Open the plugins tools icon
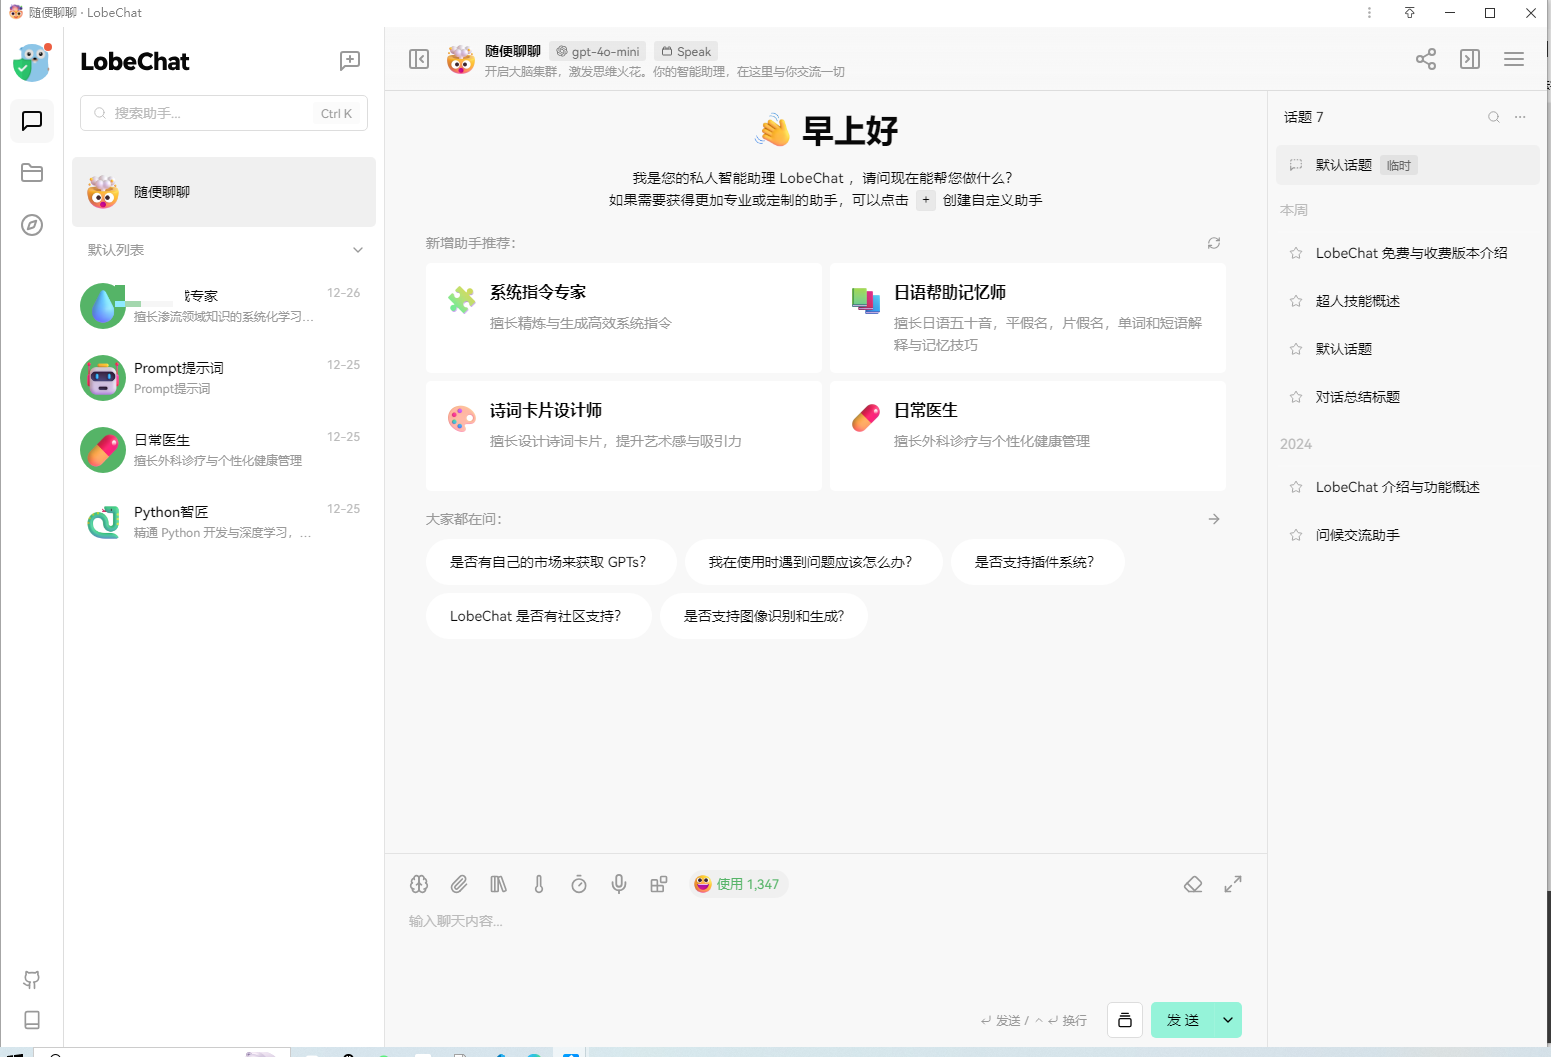The image size is (1551, 1057). 659,884
